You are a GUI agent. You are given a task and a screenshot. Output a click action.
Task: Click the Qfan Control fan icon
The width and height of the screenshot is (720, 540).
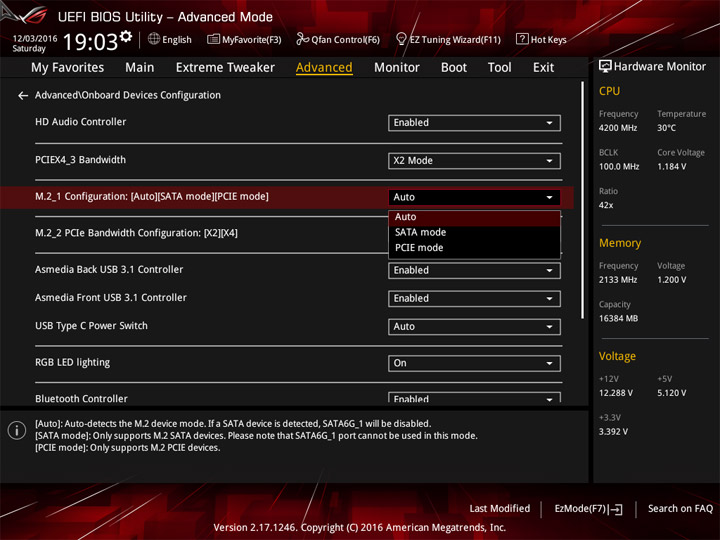[x=302, y=39]
